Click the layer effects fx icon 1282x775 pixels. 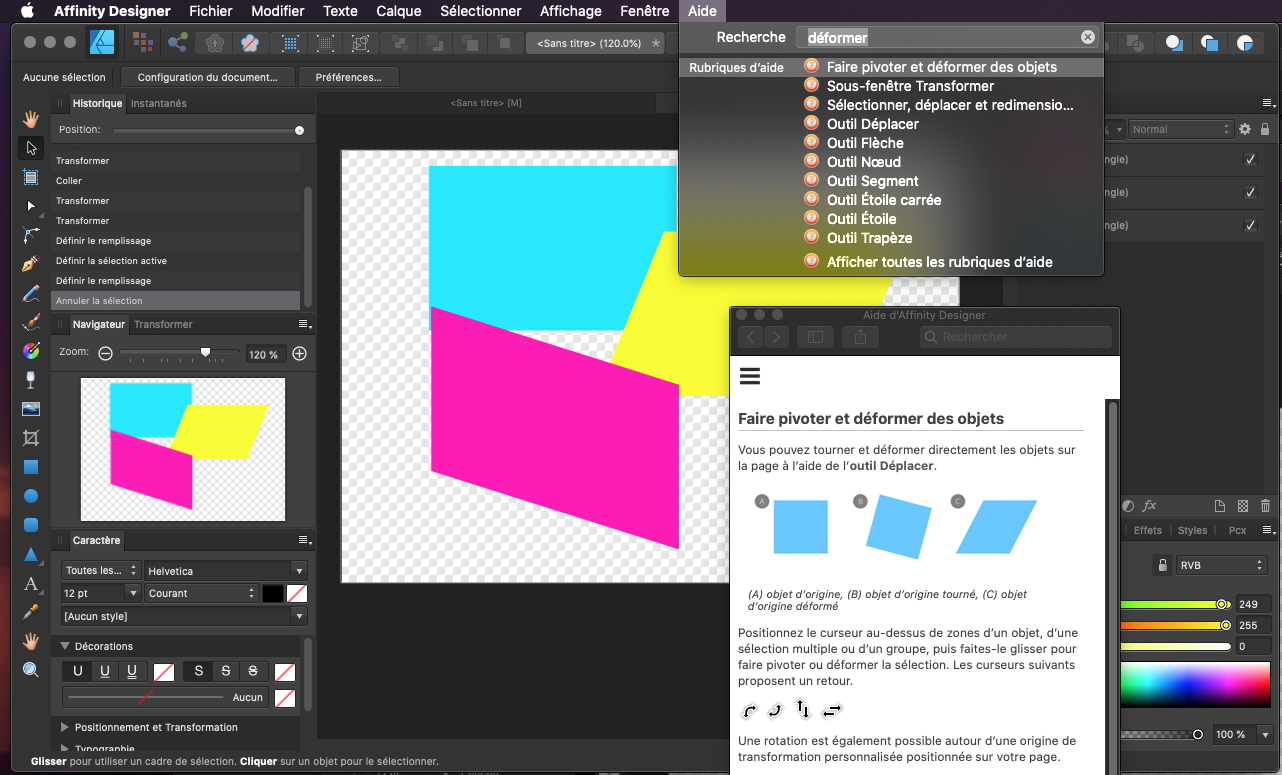(1150, 506)
